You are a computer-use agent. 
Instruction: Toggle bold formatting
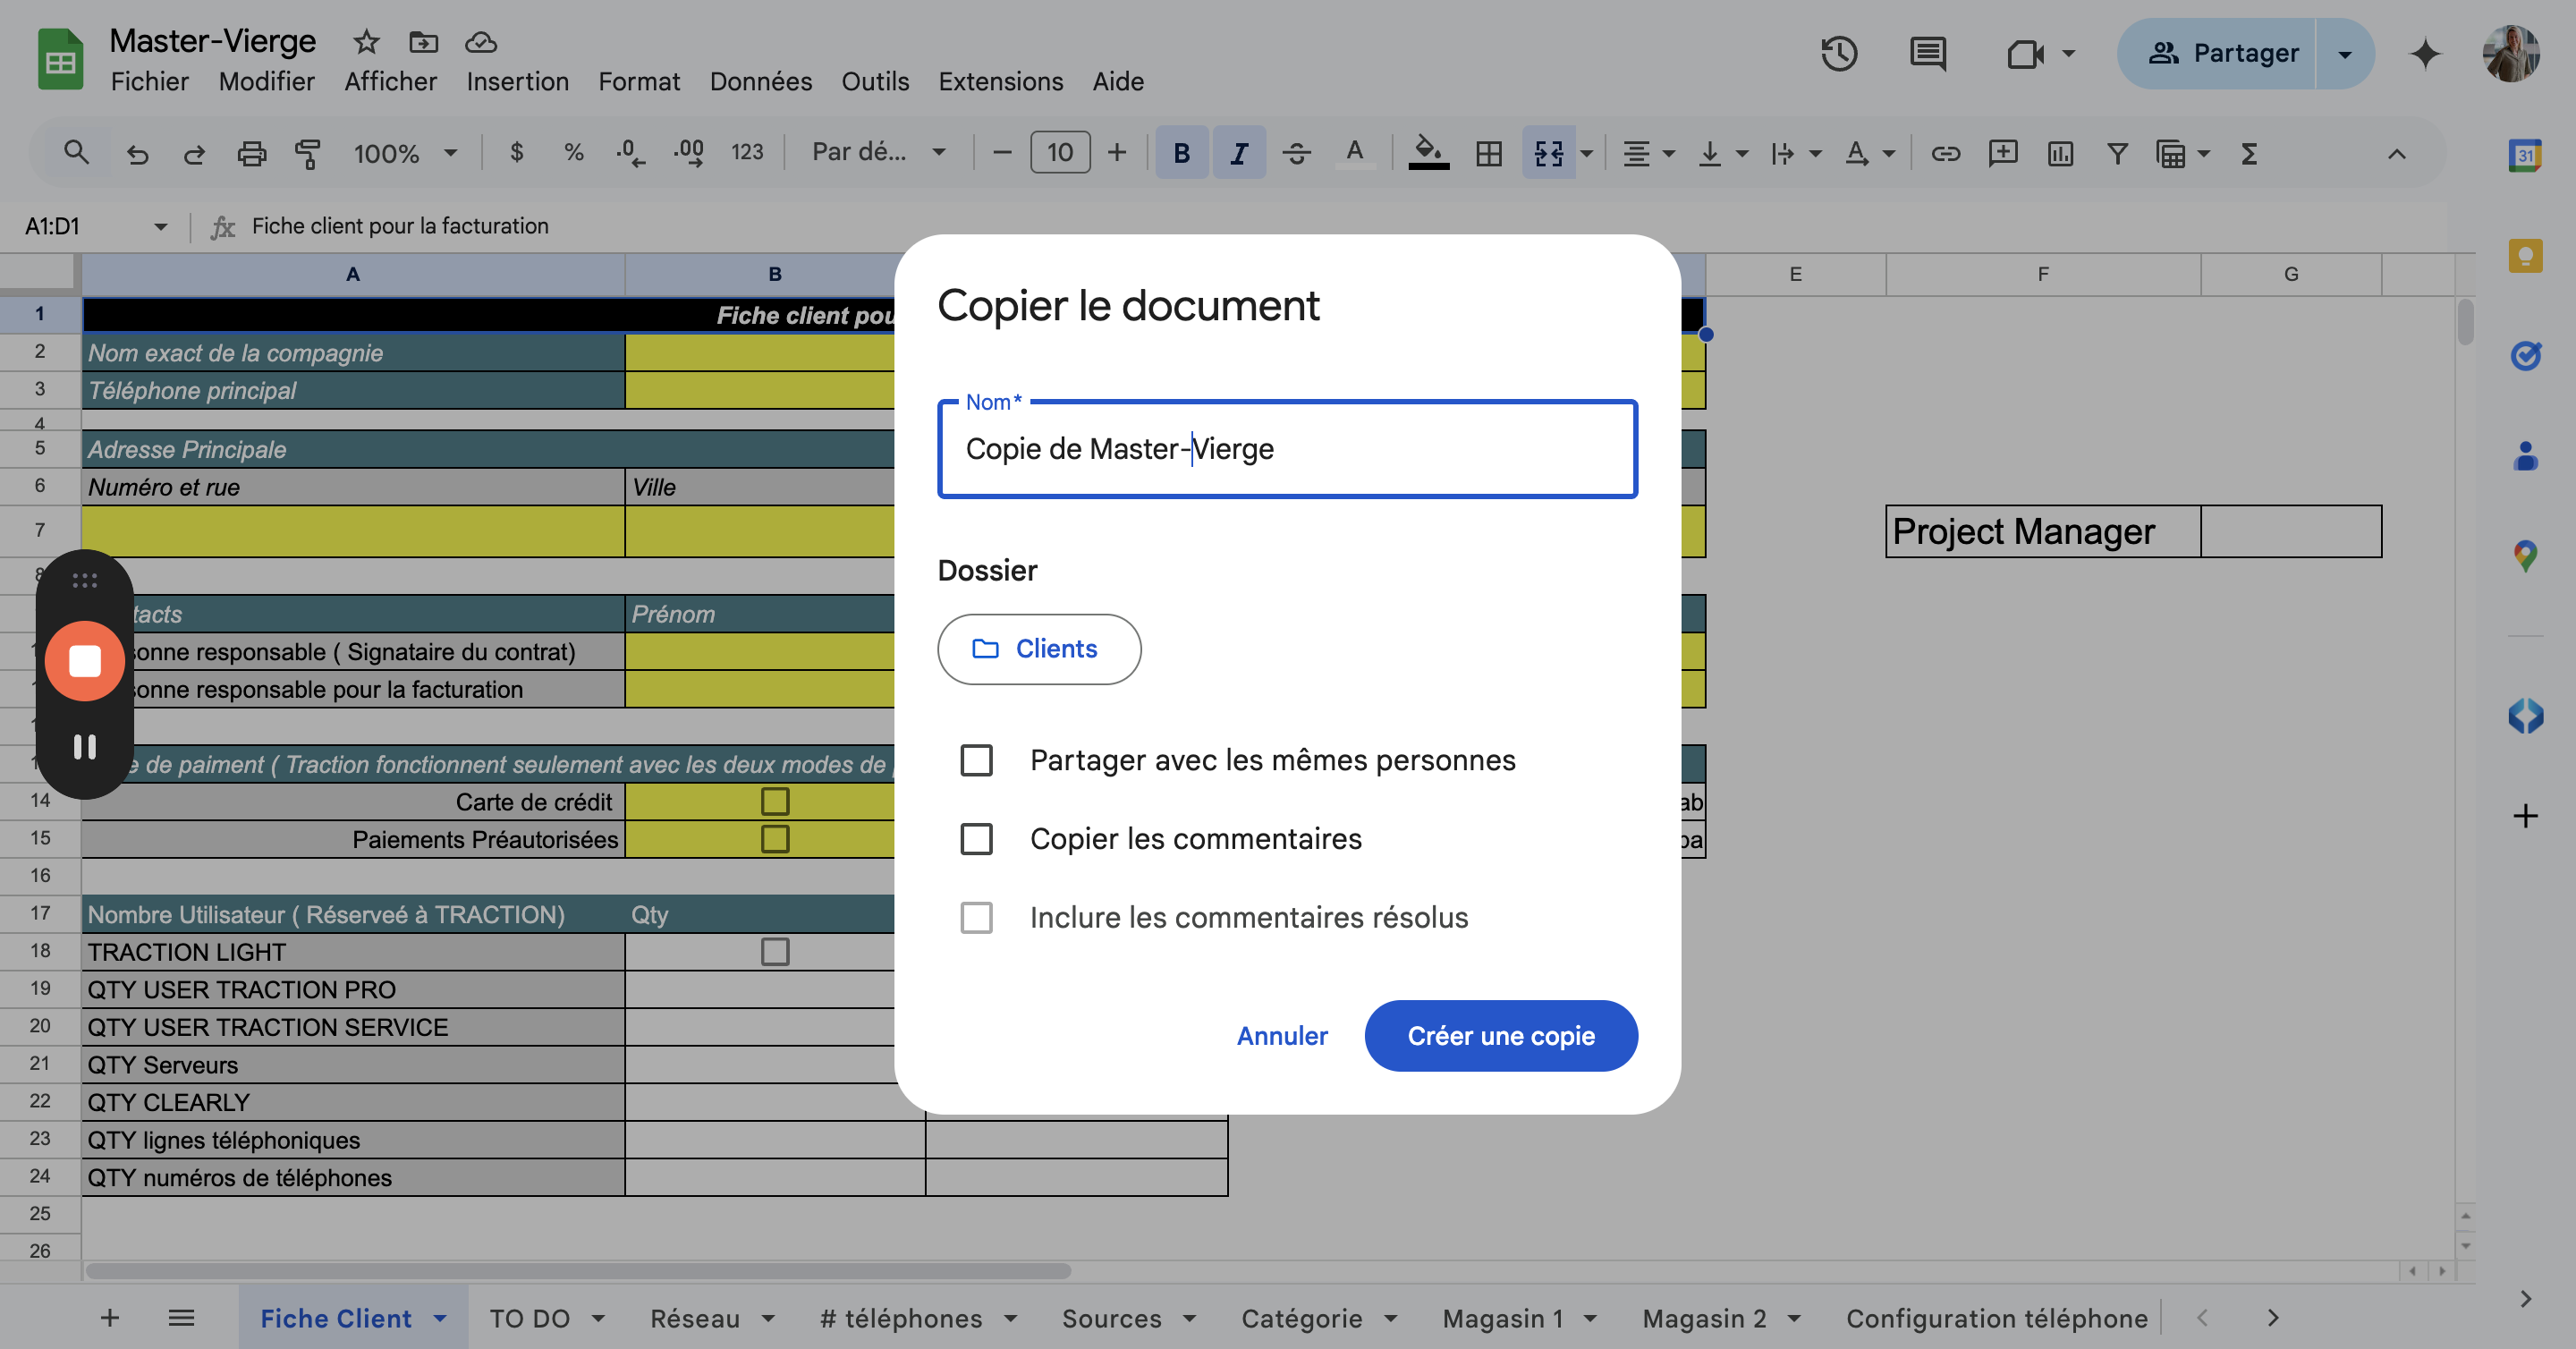(x=1181, y=153)
